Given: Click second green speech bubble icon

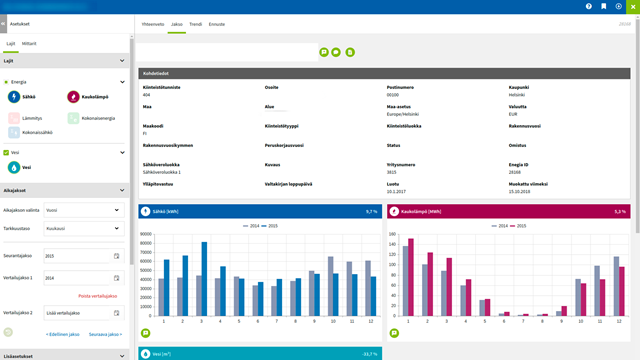Looking at the screenshot, I should point(336,52).
